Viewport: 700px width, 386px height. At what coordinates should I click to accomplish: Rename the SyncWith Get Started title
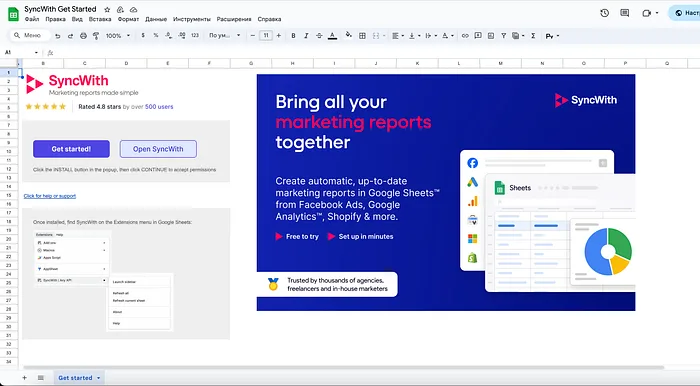(60, 9)
